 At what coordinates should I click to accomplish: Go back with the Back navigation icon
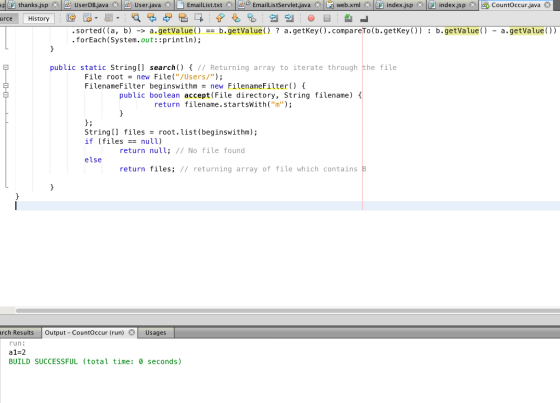click(87, 18)
